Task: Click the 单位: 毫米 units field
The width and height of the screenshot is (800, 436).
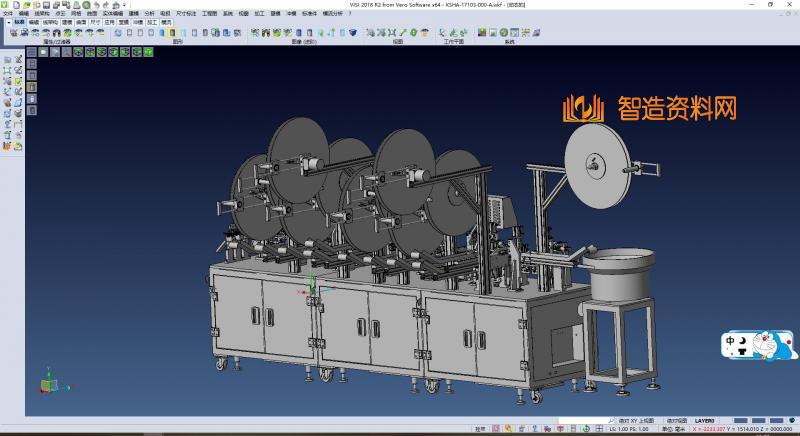Action: coord(678,429)
